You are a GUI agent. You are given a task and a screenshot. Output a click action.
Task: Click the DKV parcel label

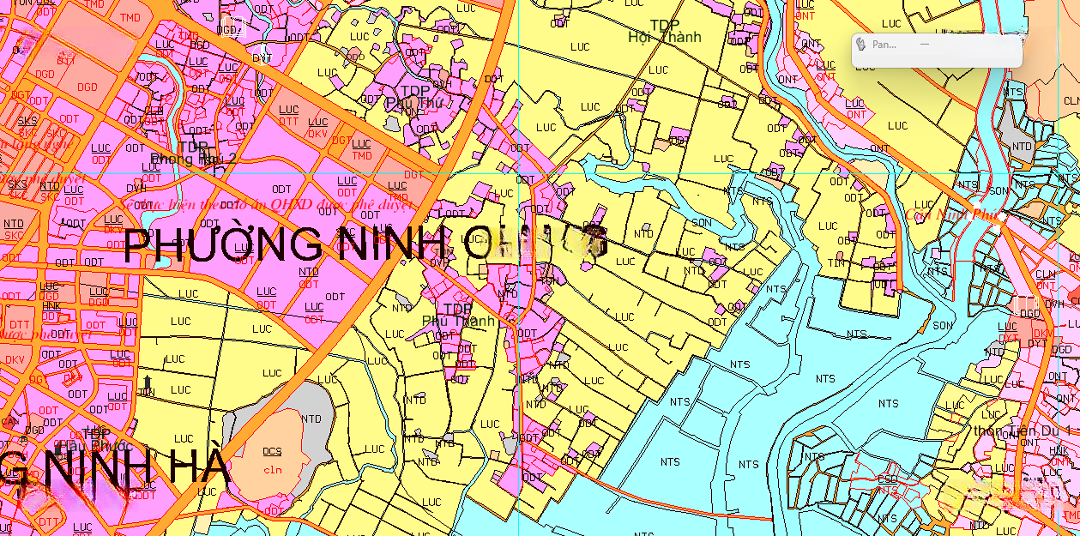318,134
